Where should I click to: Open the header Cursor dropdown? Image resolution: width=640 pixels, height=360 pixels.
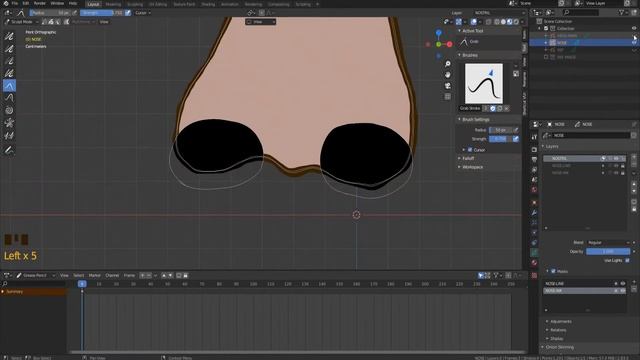(143, 13)
